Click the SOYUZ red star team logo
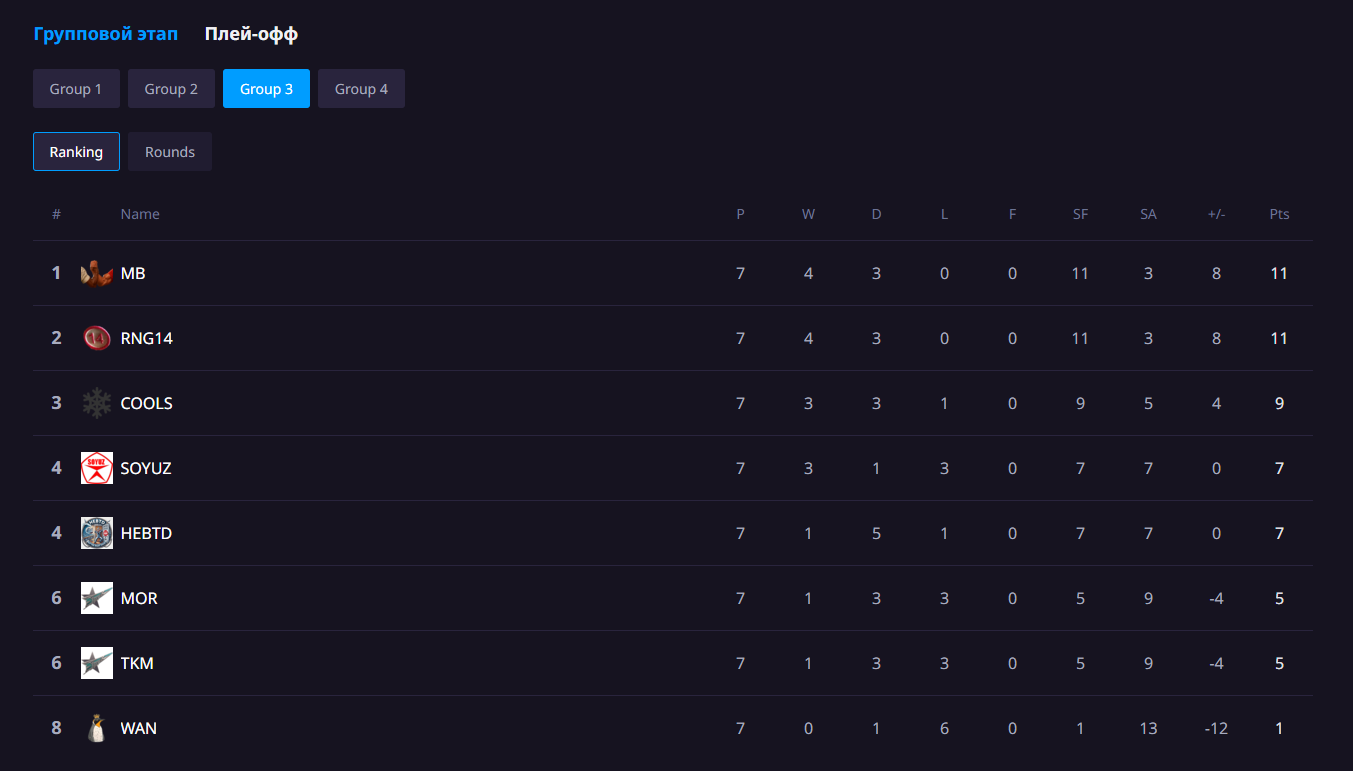Viewport: 1353px width, 771px height. pyautogui.click(x=97, y=468)
